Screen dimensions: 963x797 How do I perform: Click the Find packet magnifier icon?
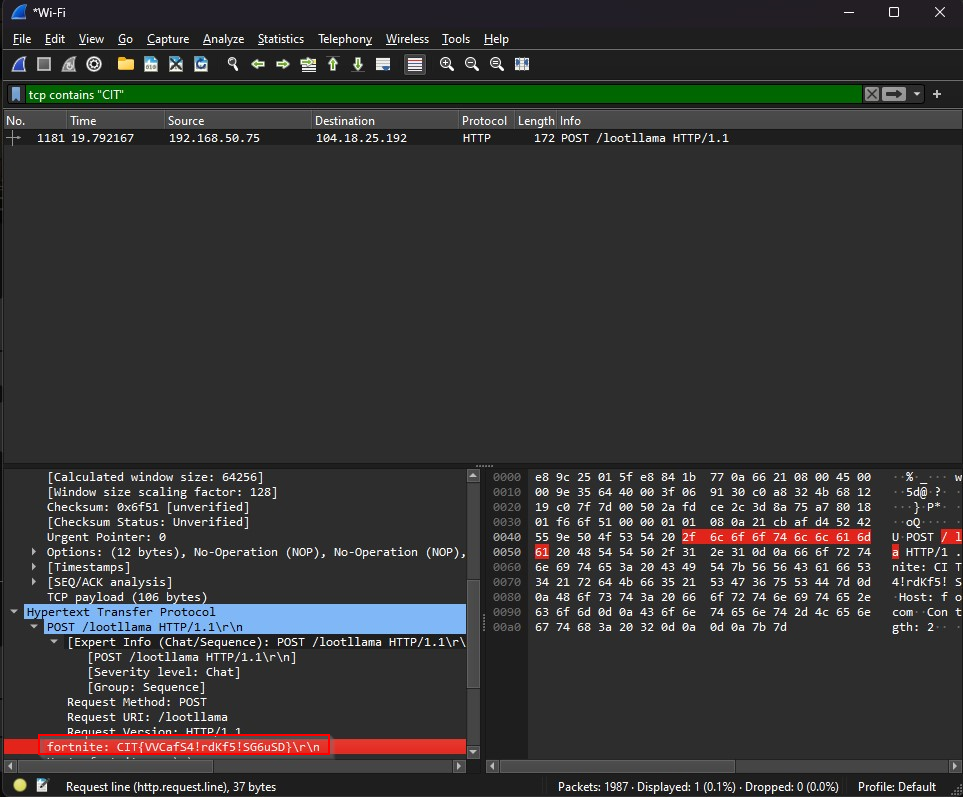[x=233, y=64]
